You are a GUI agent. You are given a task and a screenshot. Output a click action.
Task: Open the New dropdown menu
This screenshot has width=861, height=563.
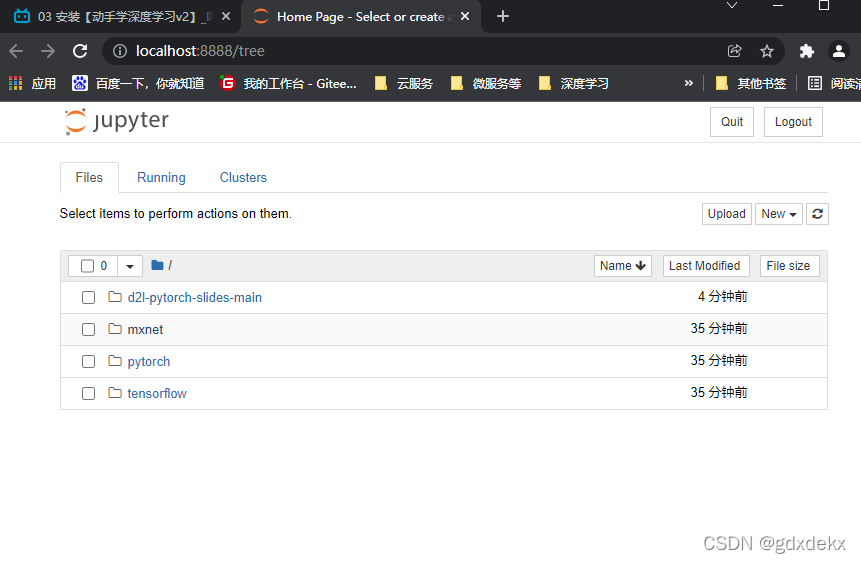779,214
